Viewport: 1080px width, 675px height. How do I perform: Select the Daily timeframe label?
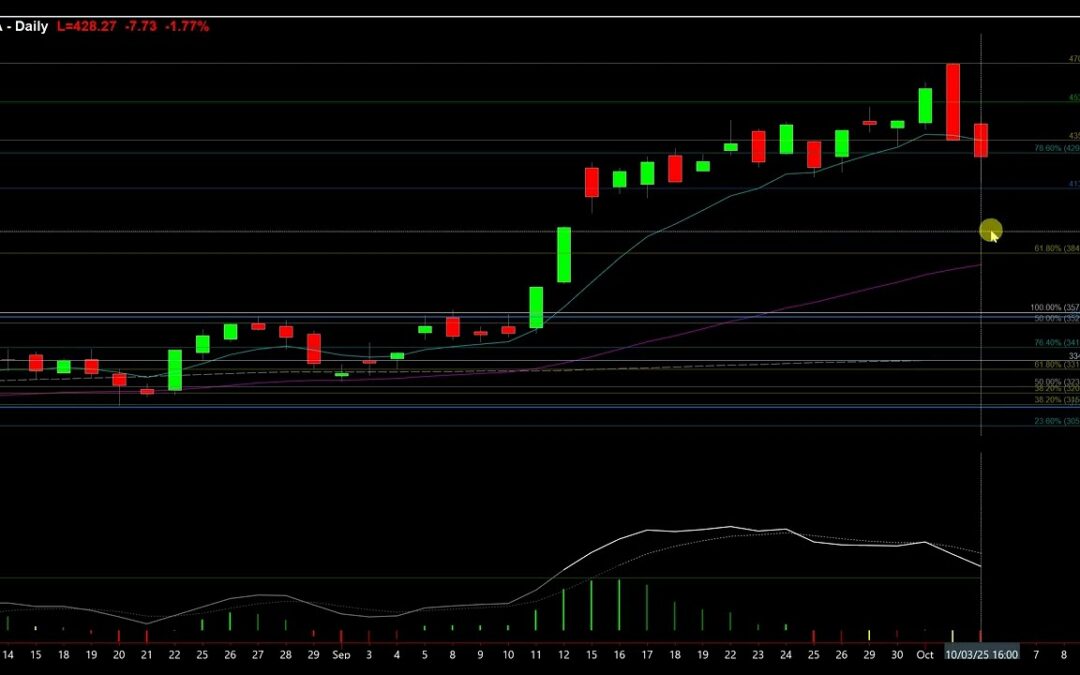31,26
